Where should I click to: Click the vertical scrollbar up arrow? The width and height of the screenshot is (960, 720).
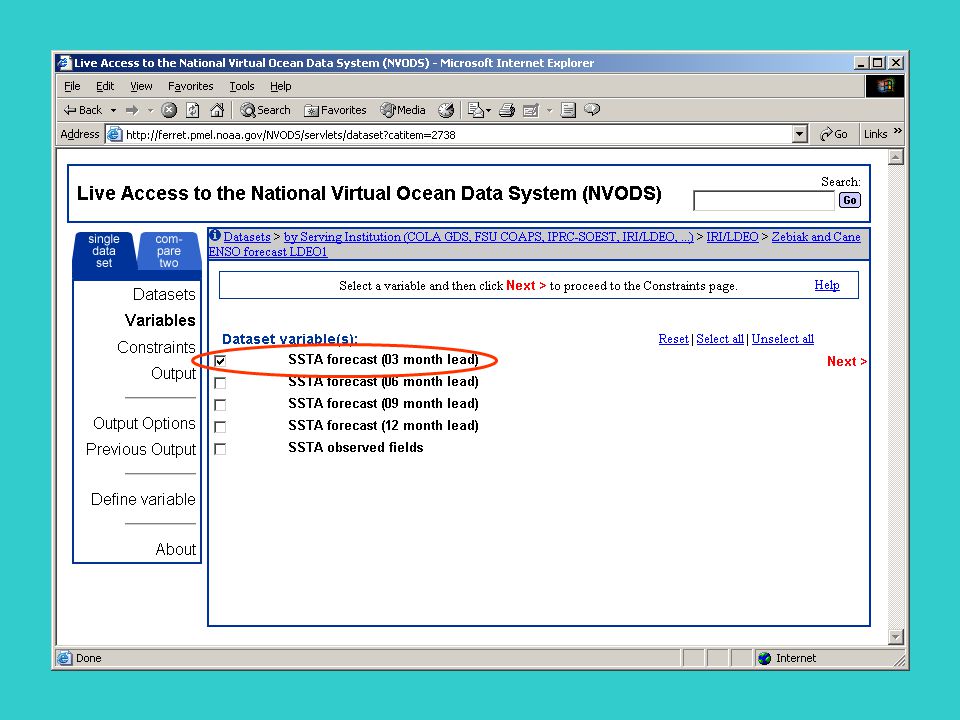(895, 157)
